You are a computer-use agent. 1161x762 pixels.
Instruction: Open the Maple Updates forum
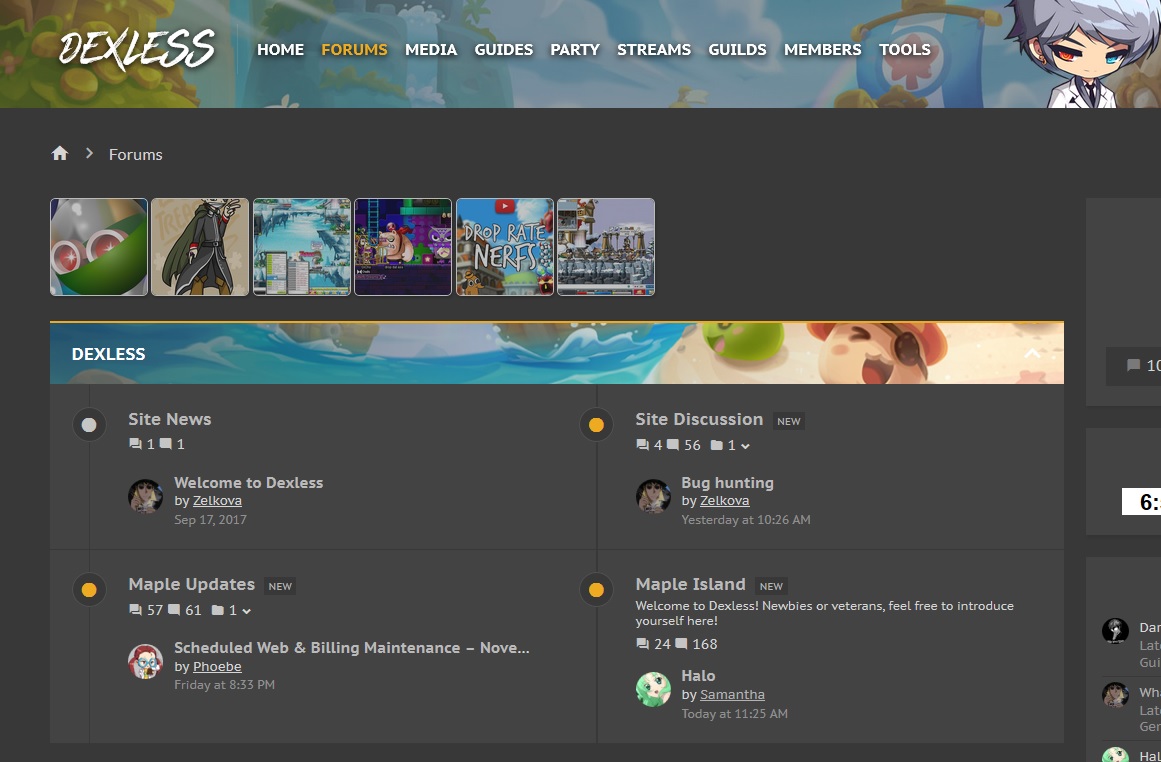191,584
